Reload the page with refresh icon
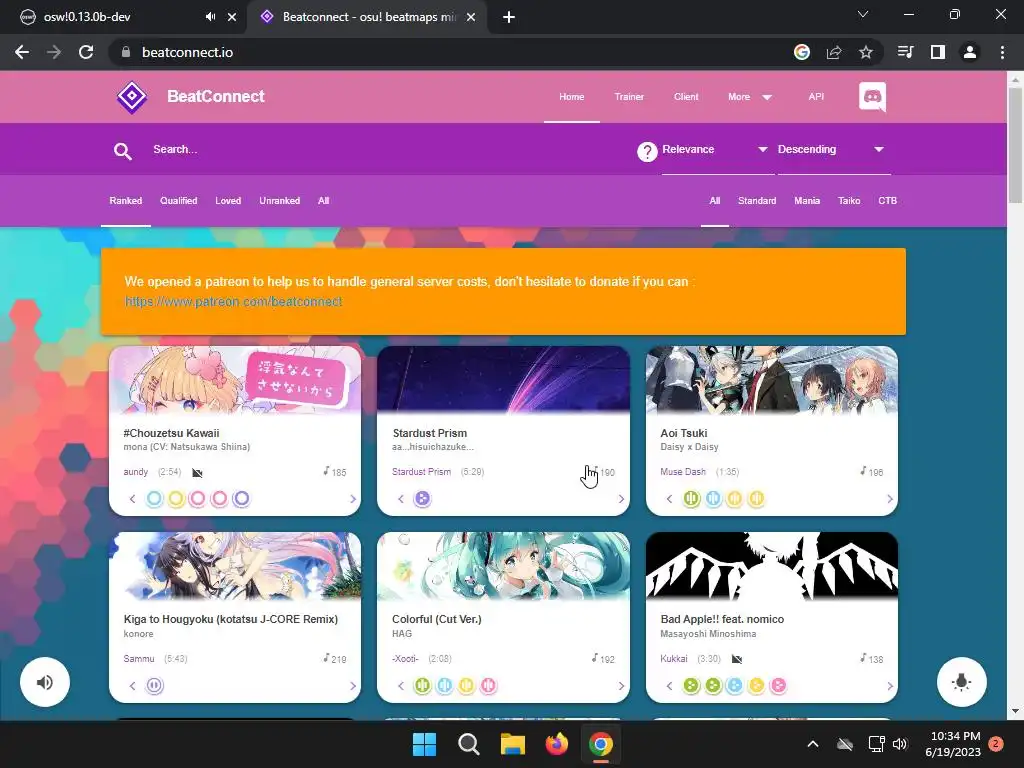The image size is (1024, 768). 86,52
